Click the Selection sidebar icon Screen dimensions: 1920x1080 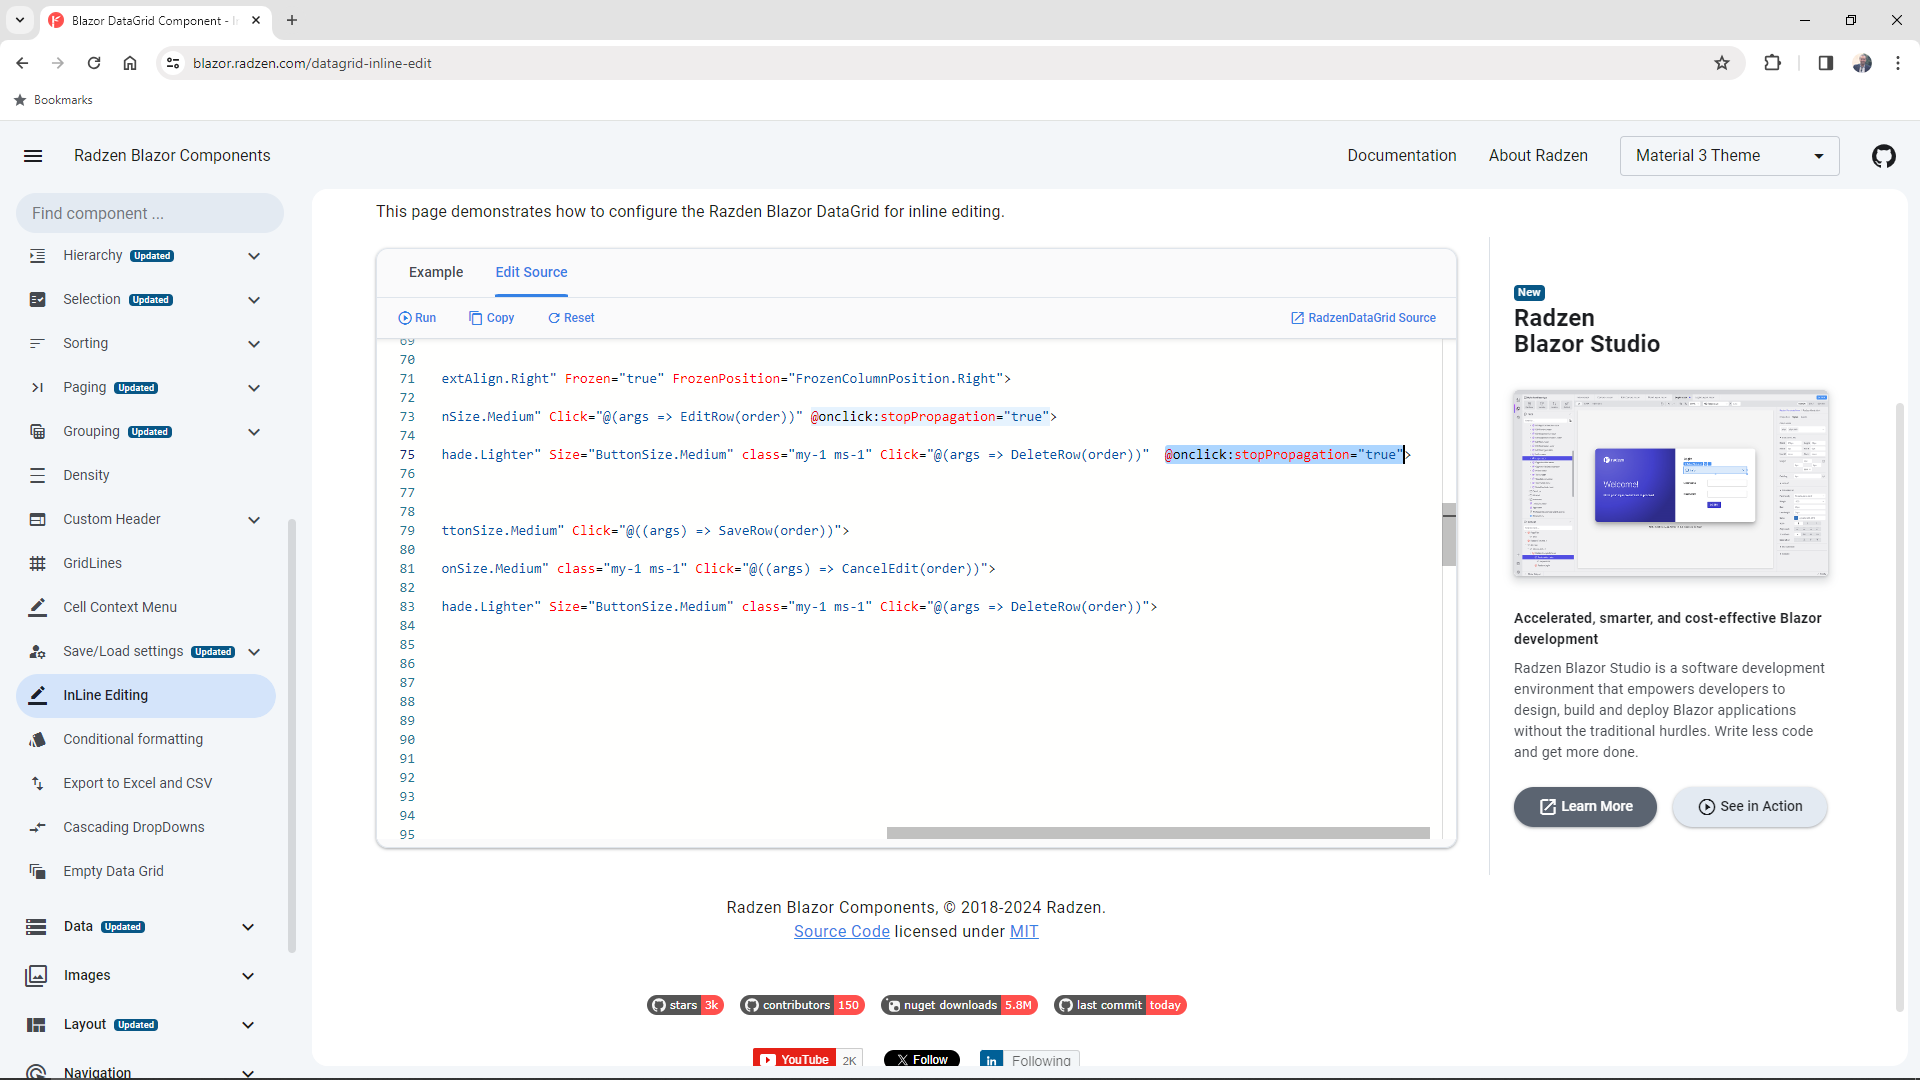pos(37,300)
